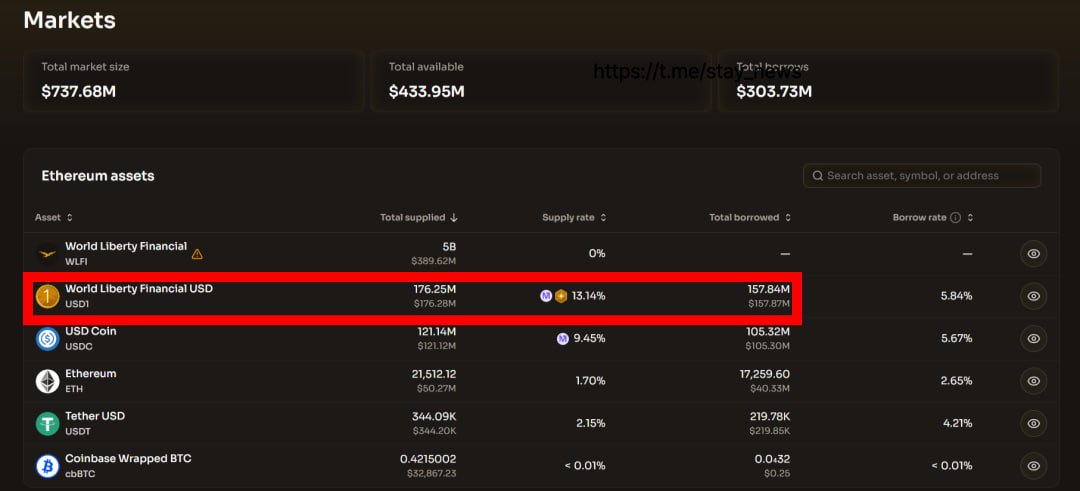Click Tether borrow rate 4.21%
This screenshot has height=491, width=1080.
[957, 423]
